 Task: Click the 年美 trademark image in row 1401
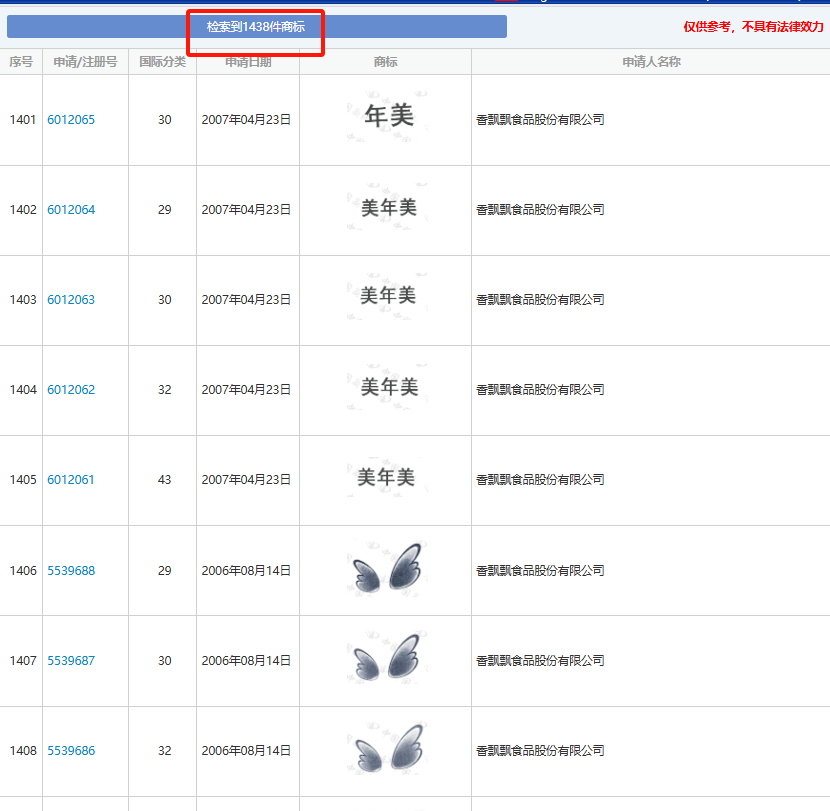(387, 118)
